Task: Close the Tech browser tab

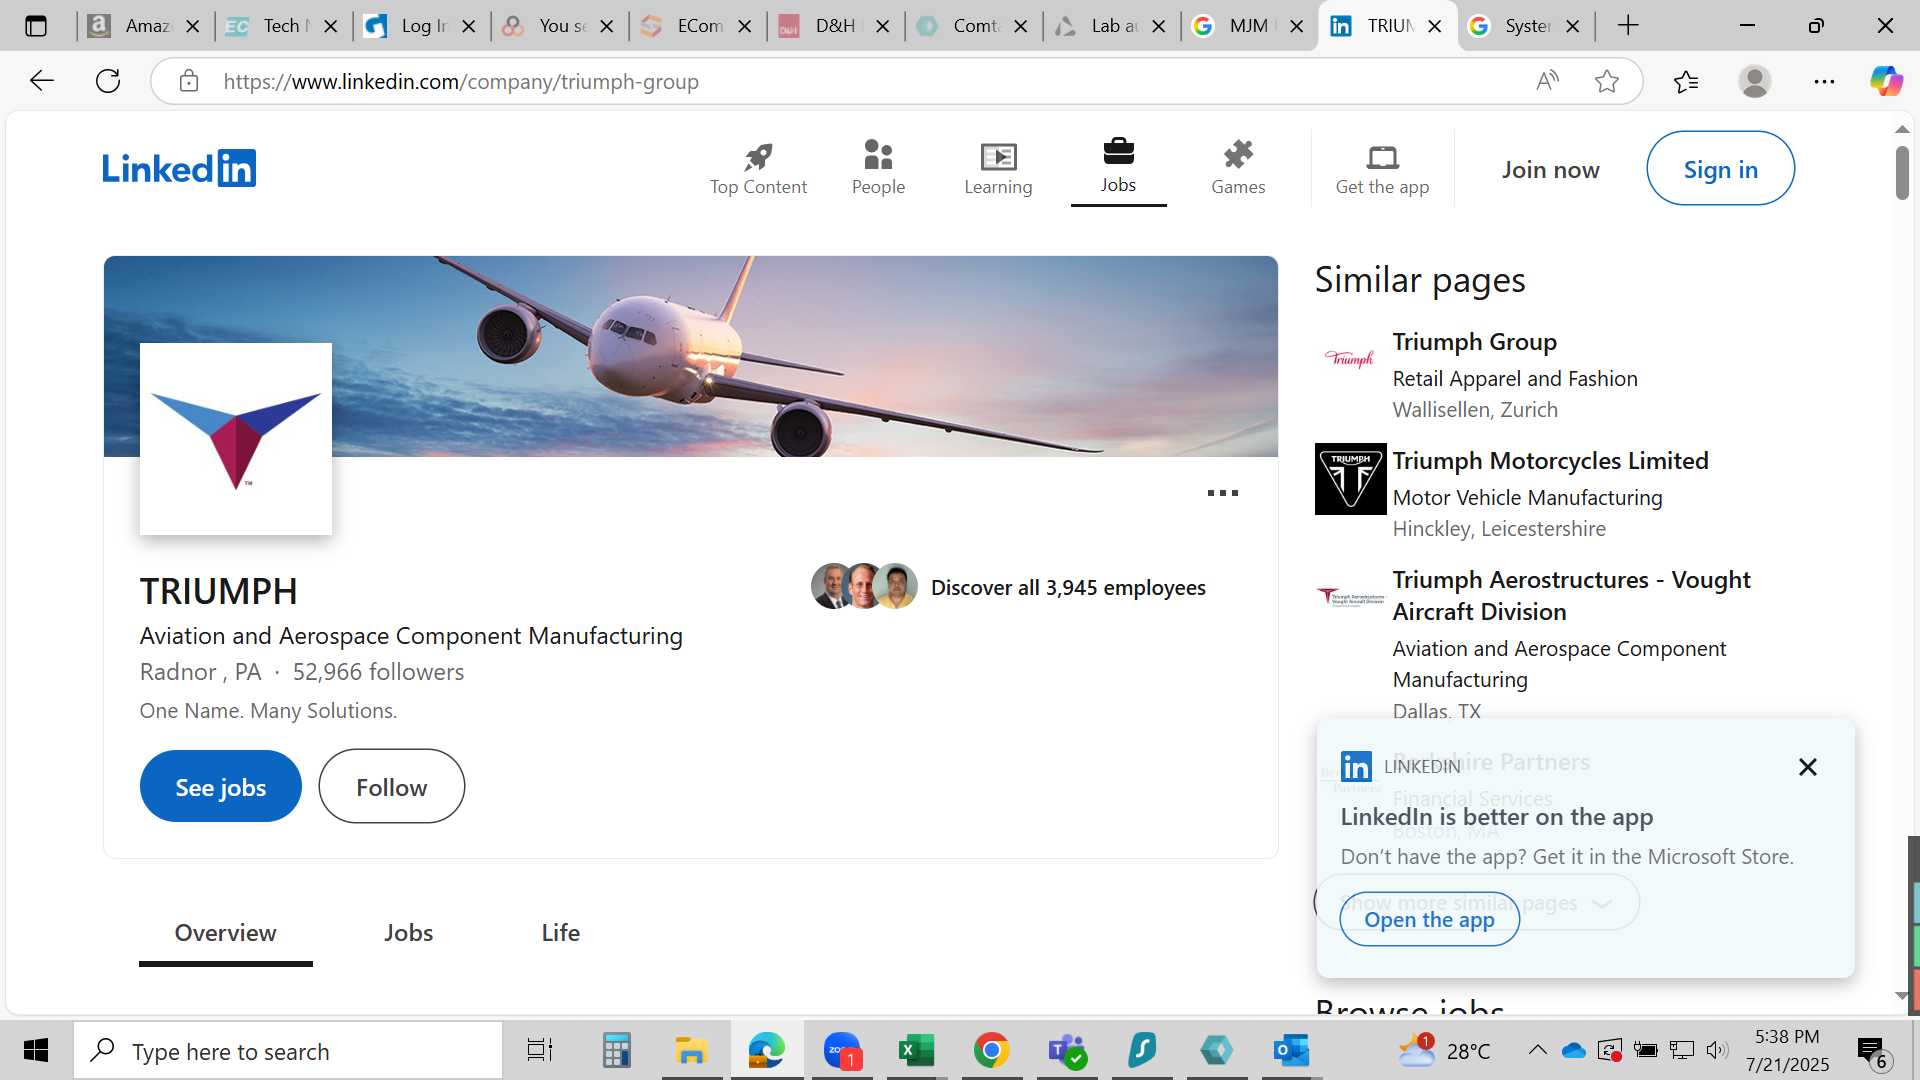Action: [331, 26]
